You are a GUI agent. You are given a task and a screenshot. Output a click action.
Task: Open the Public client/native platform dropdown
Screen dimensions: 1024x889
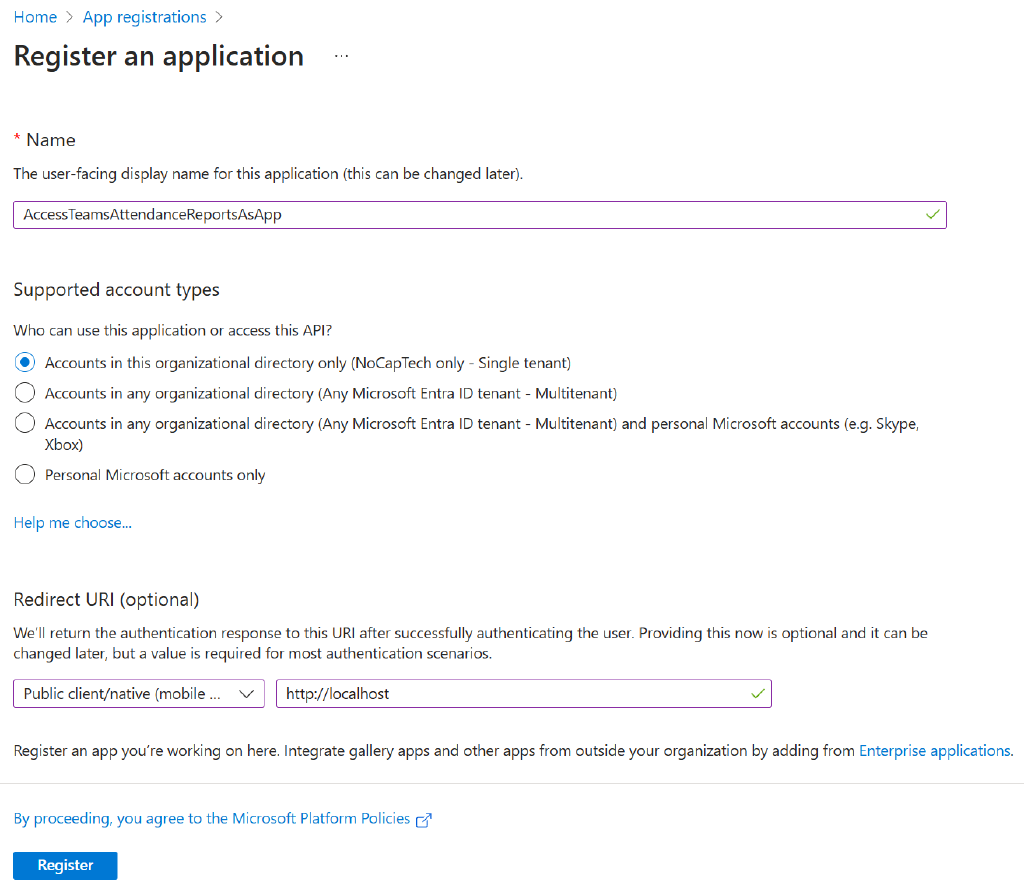click(138, 693)
